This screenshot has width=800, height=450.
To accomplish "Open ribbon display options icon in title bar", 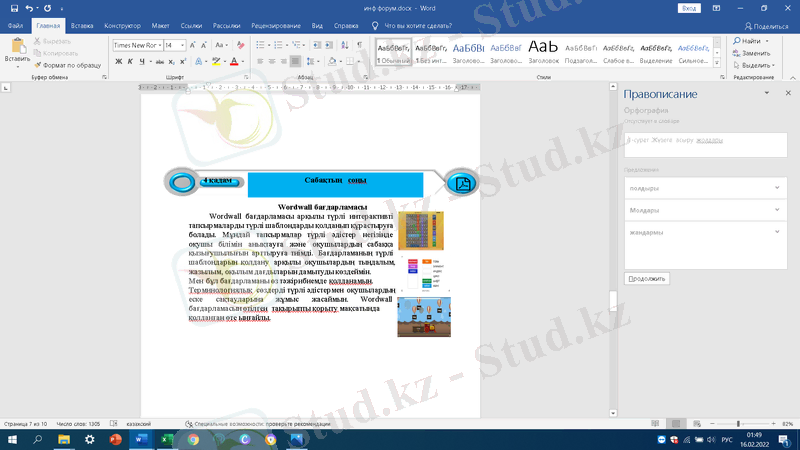I will click(716, 8).
